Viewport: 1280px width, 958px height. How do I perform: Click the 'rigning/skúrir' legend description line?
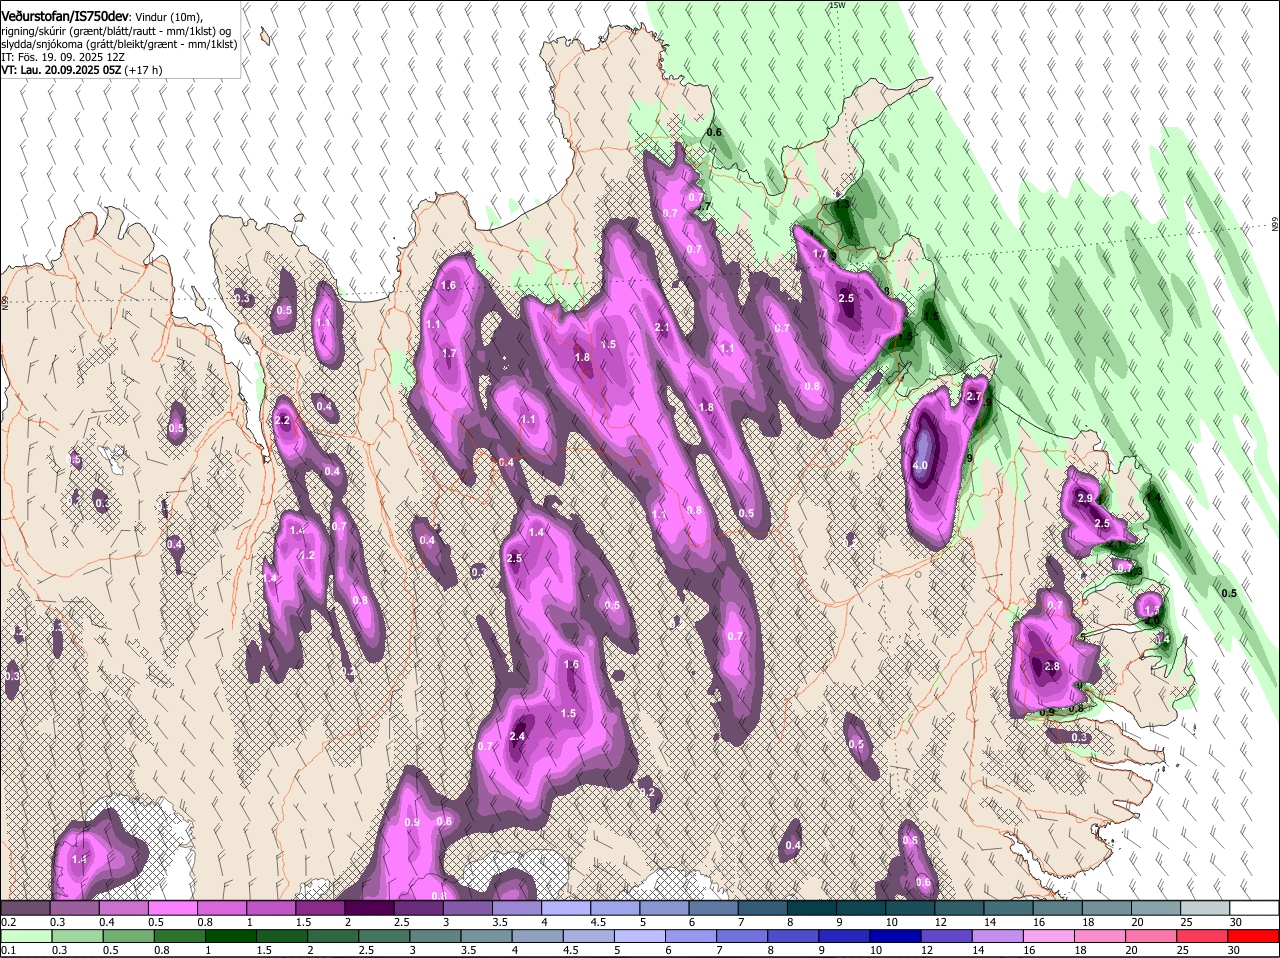click(x=117, y=30)
